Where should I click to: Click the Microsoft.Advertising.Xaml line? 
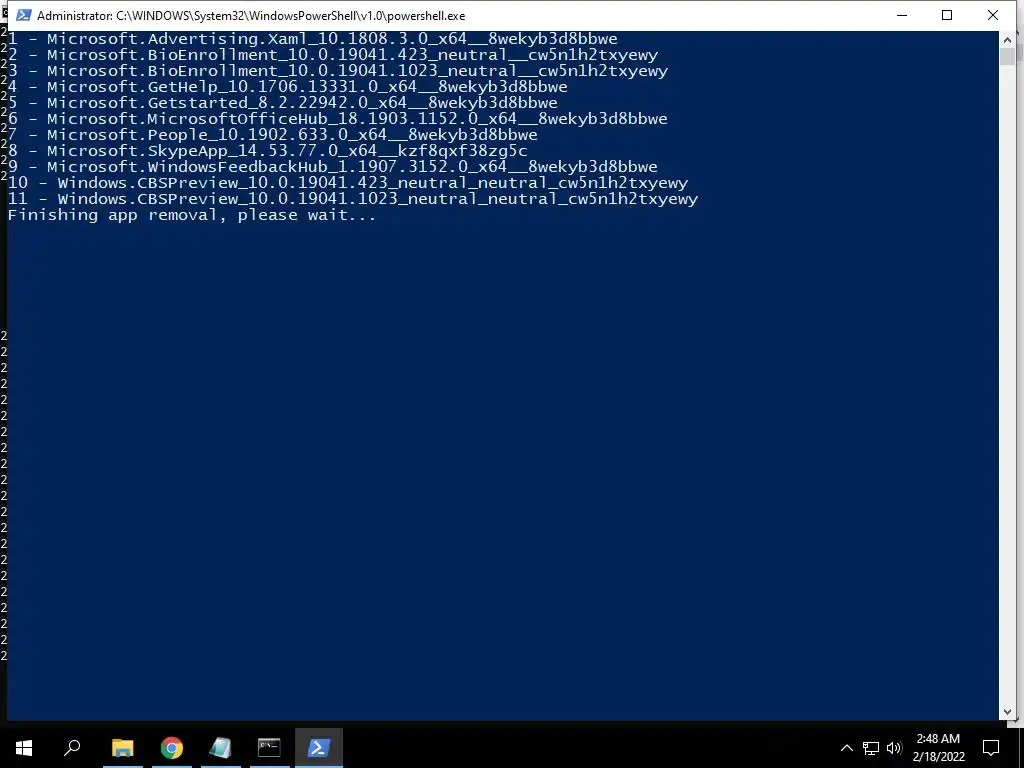coord(312,39)
